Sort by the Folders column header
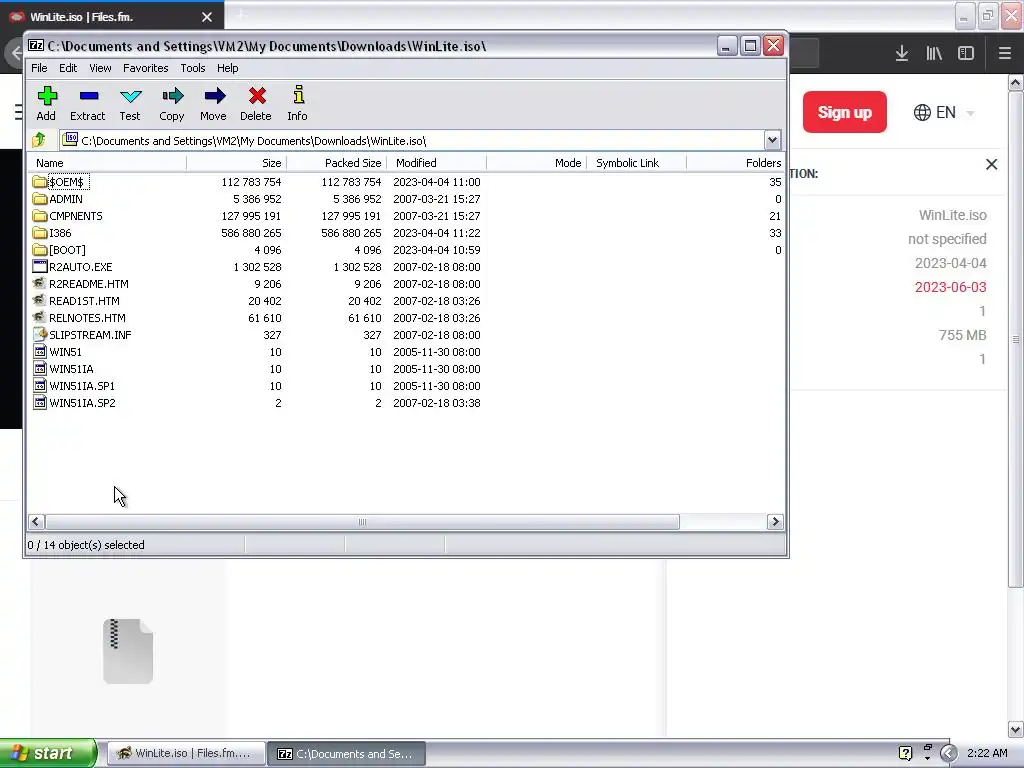 tap(736, 163)
